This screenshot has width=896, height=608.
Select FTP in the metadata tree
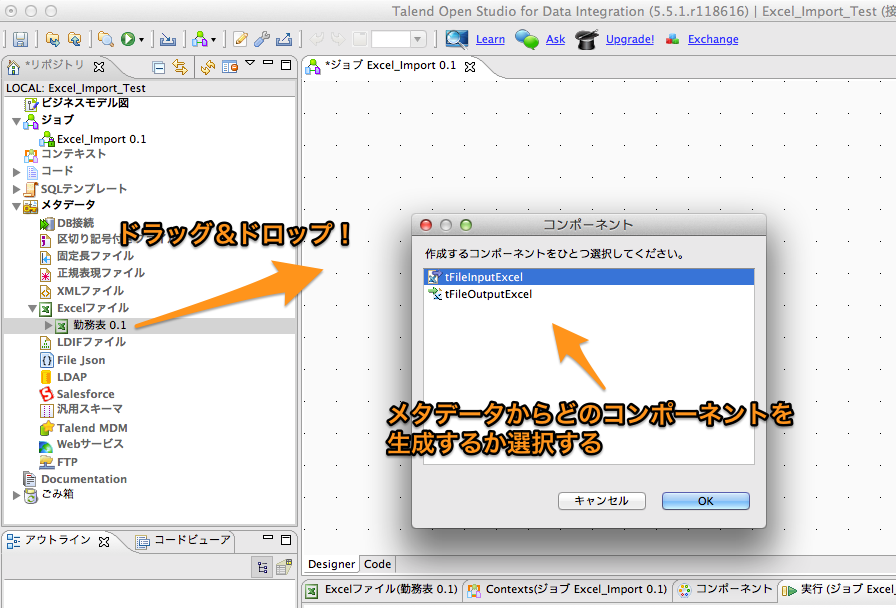(67, 462)
